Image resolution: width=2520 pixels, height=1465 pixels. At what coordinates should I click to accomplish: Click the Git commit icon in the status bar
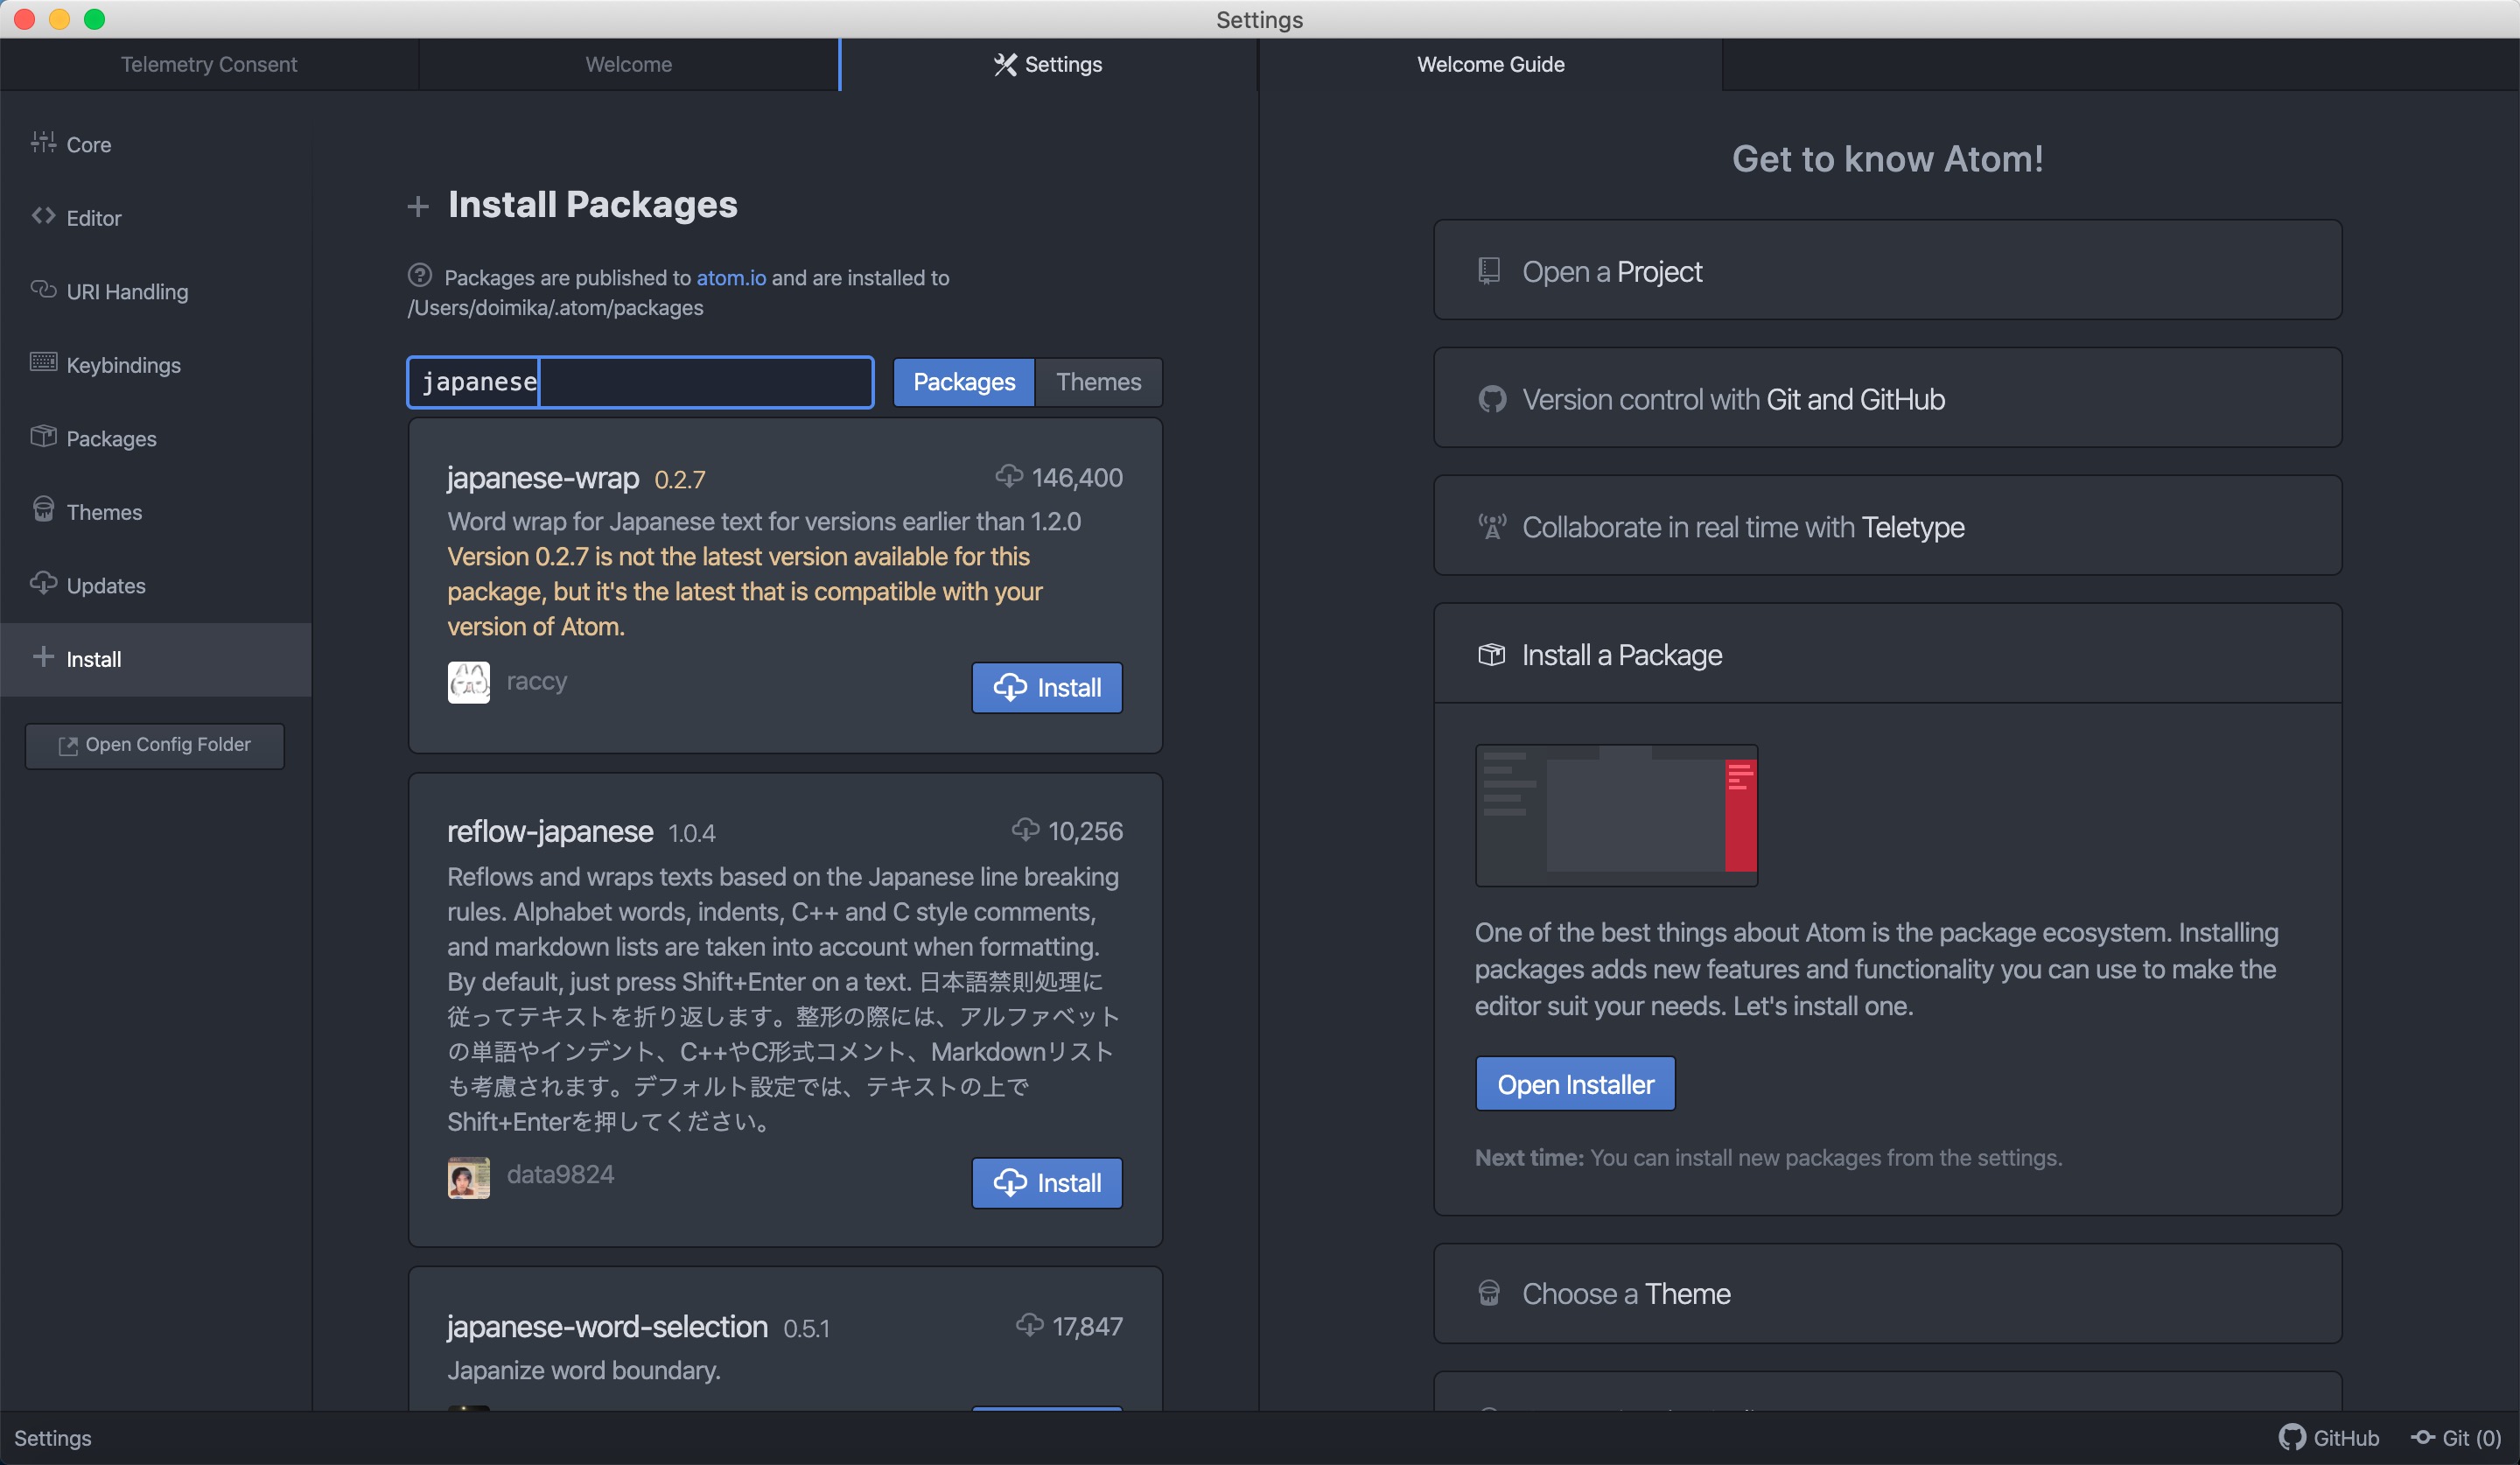pyautogui.click(x=2422, y=1437)
